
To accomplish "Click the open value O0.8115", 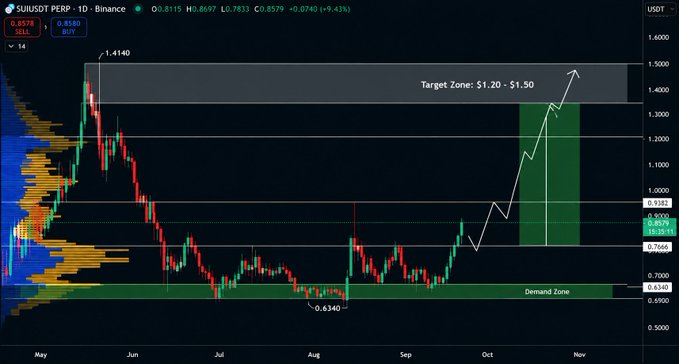I will tap(166, 9).
